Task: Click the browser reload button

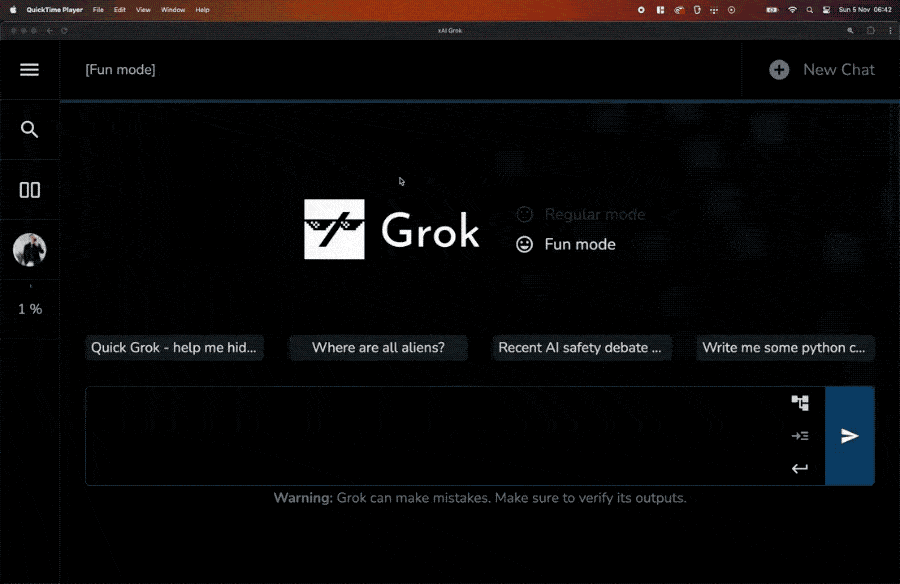Action: click(64, 30)
